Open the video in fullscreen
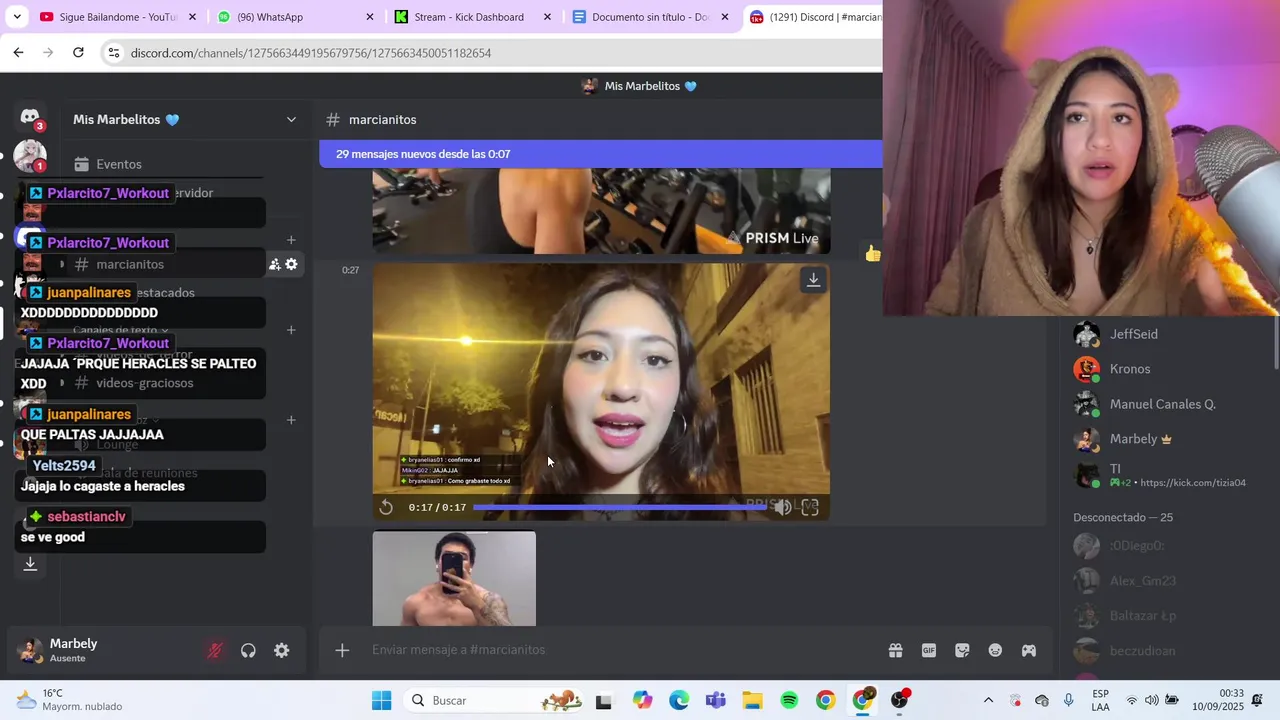The height and width of the screenshot is (720, 1280). point(810,507)
